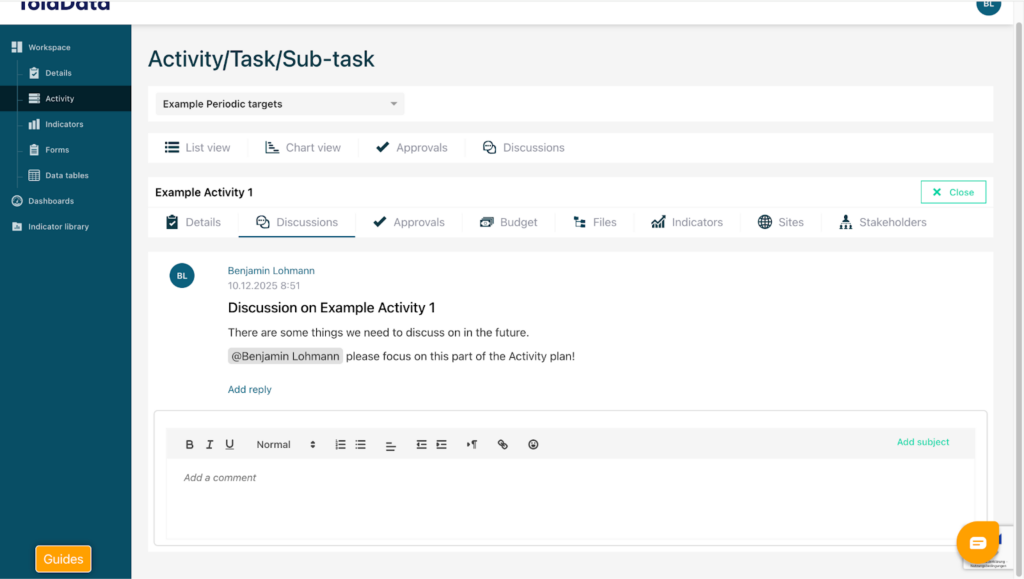This screenshot has height=579, width=1024.
Task: Insert a bulleted list
Action: coord(360,445)
